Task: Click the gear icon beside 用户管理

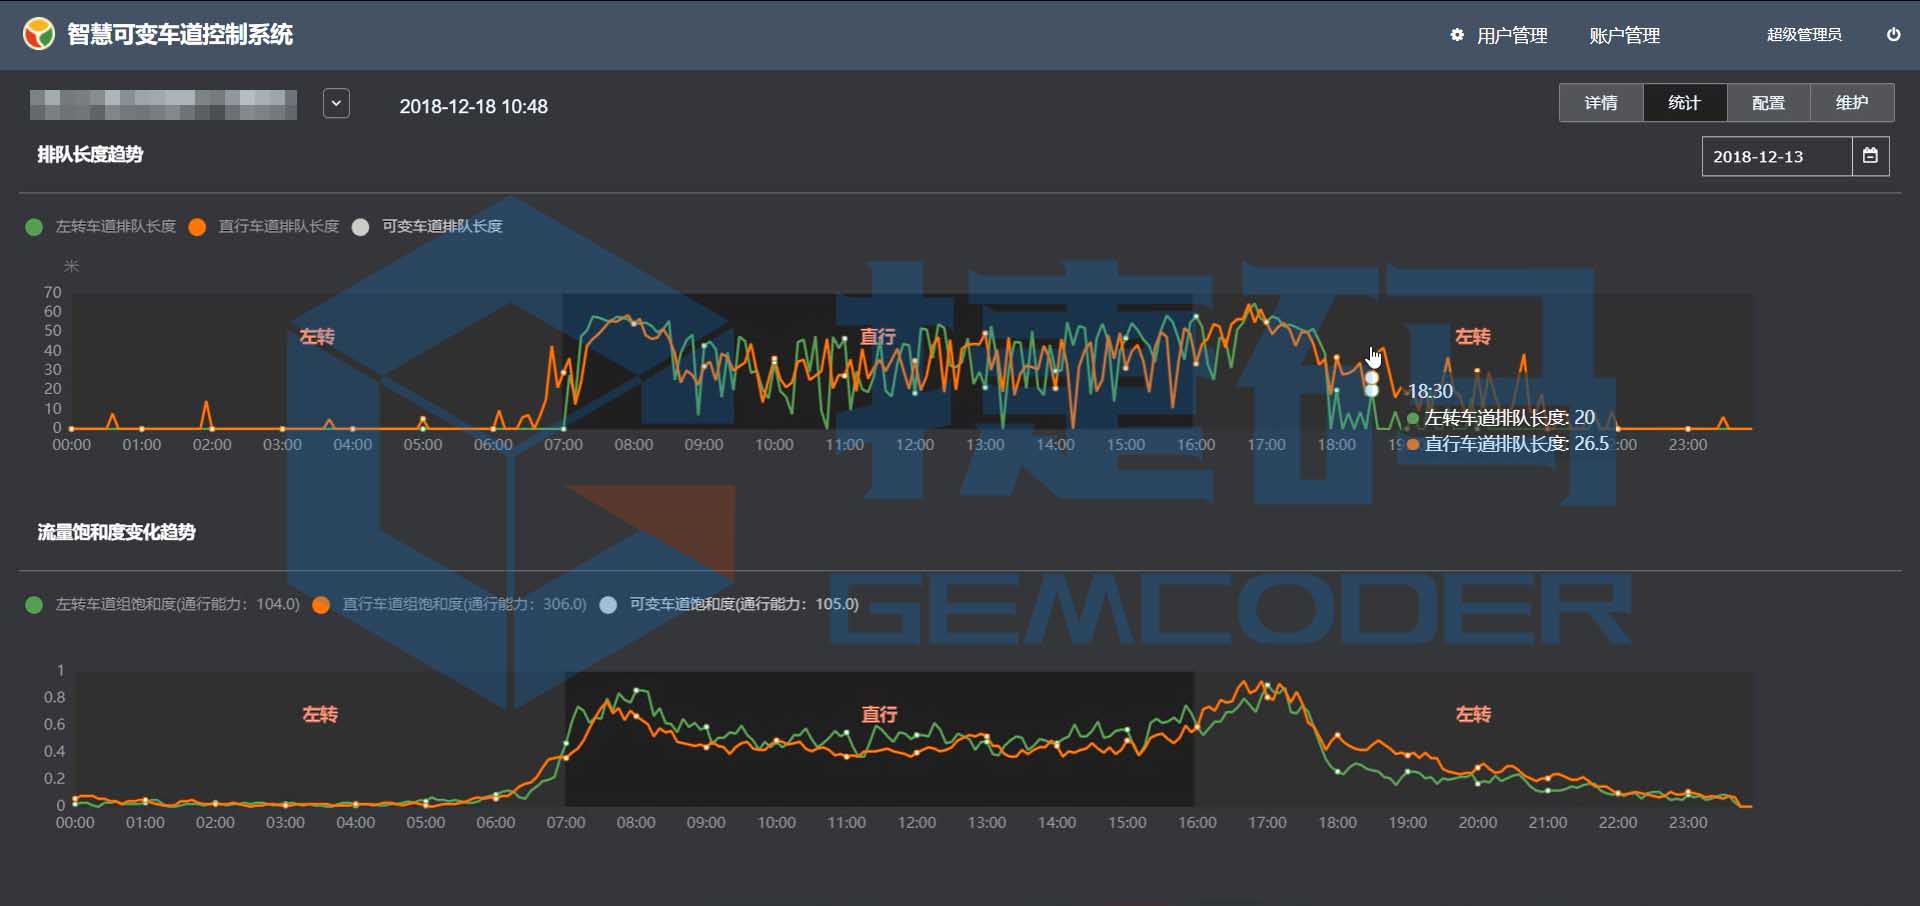Action: click(x=1457, y=35)
